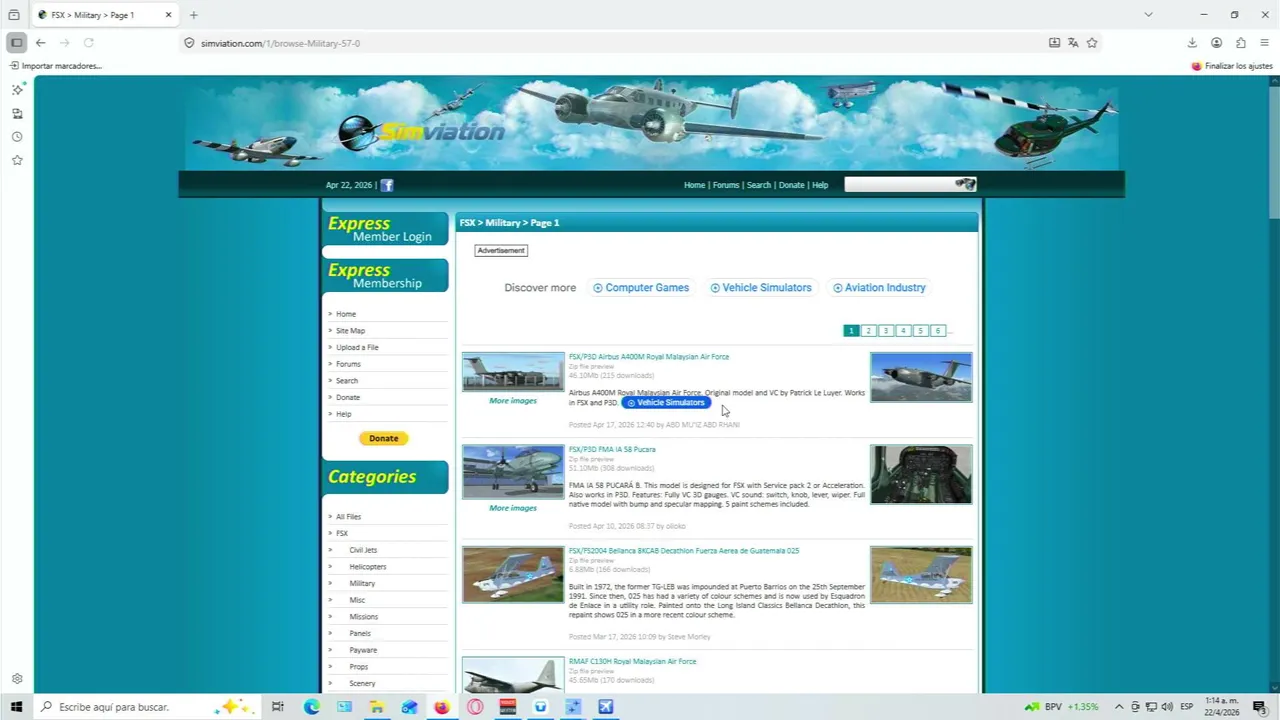The width and height of the screenshot is (1280, 720).
Task: Open the Firefox sidebar toggle icon
Action: [16, 43]
